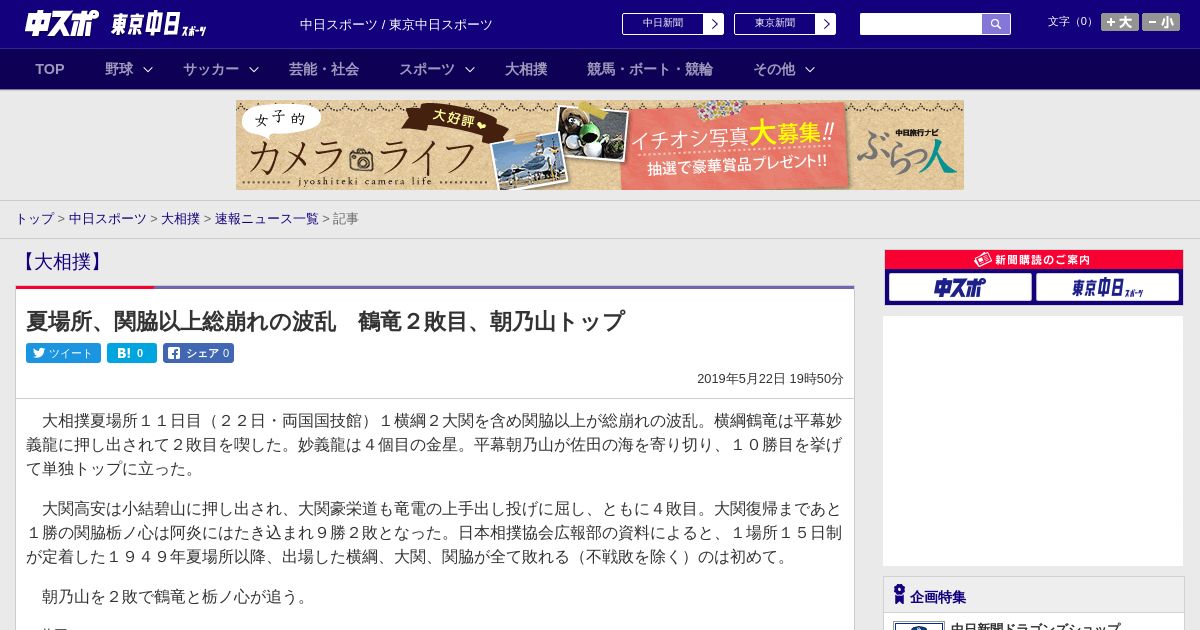
Task: Open 中日新聞ドラゴンズショップ sidebar link
Action: click(x=1035, y=627)
